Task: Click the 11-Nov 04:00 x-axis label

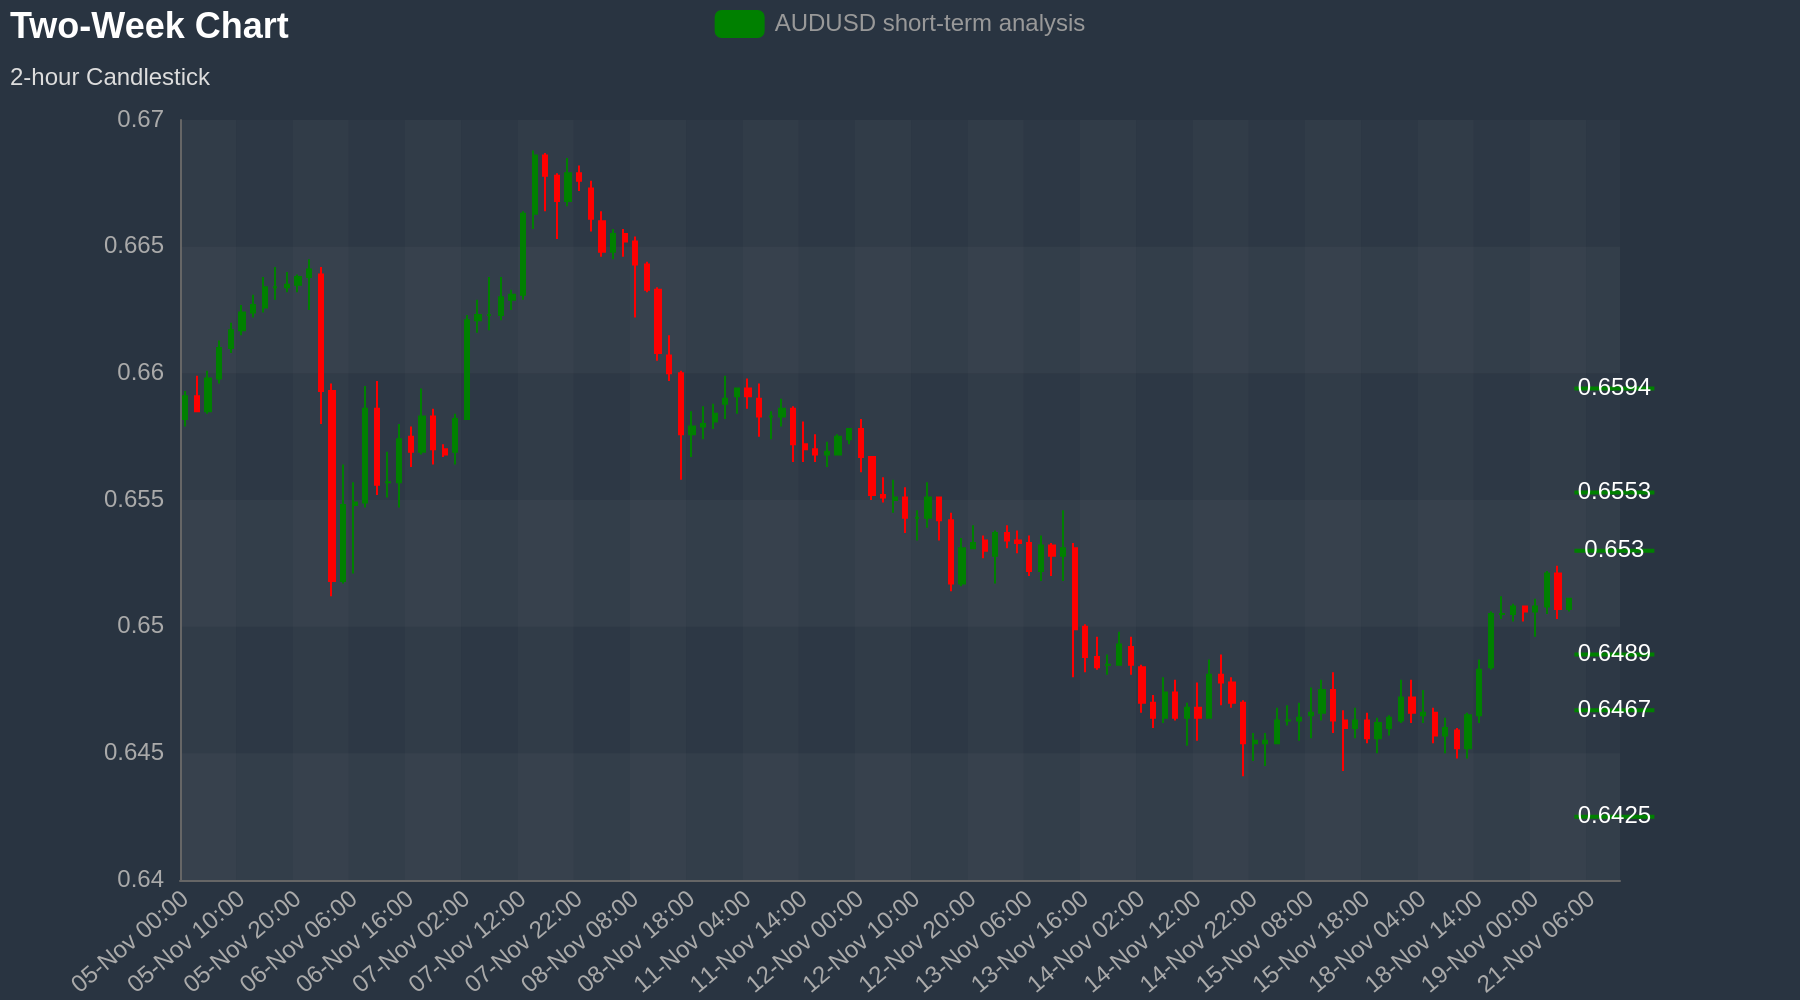Action: tap(692, 941)
